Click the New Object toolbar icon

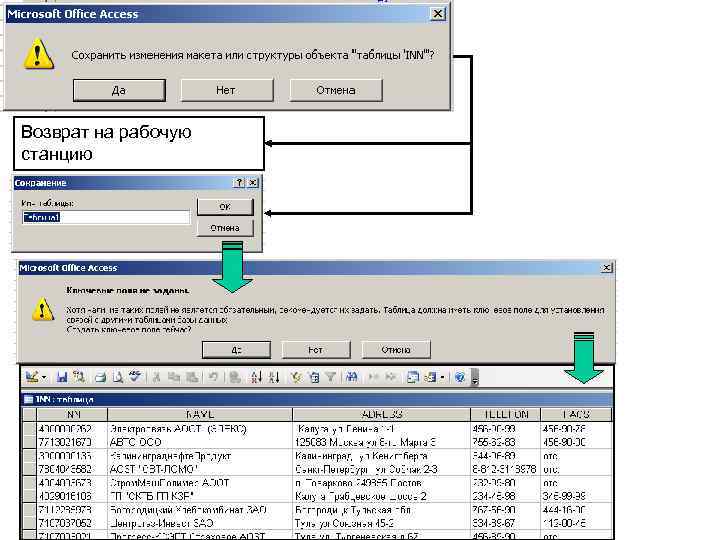tap(431, 377)
